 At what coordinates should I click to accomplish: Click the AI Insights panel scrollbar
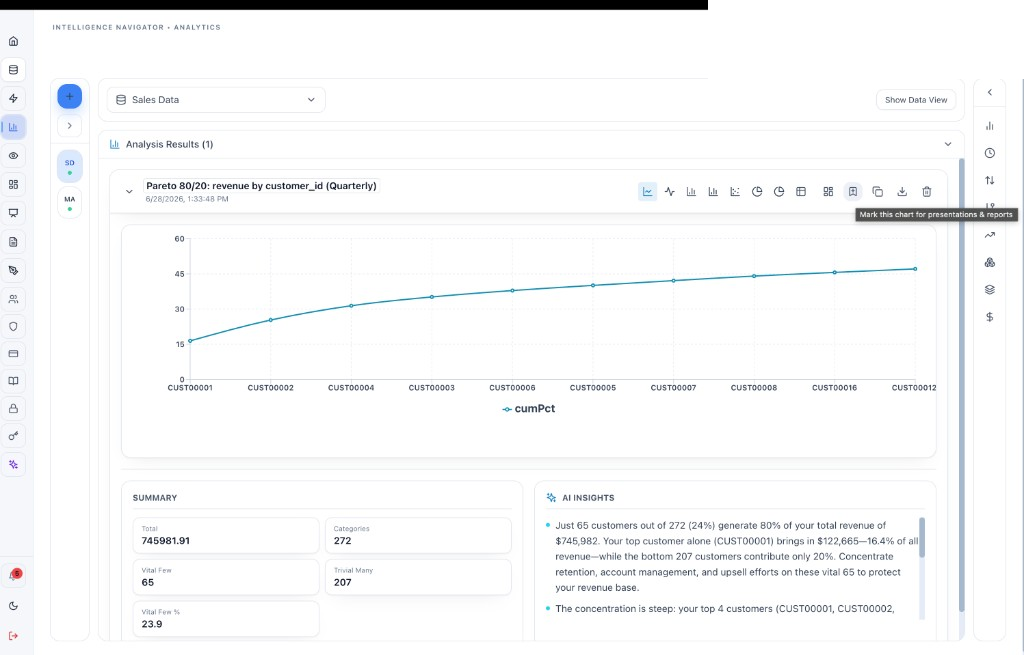click(922, 537)
